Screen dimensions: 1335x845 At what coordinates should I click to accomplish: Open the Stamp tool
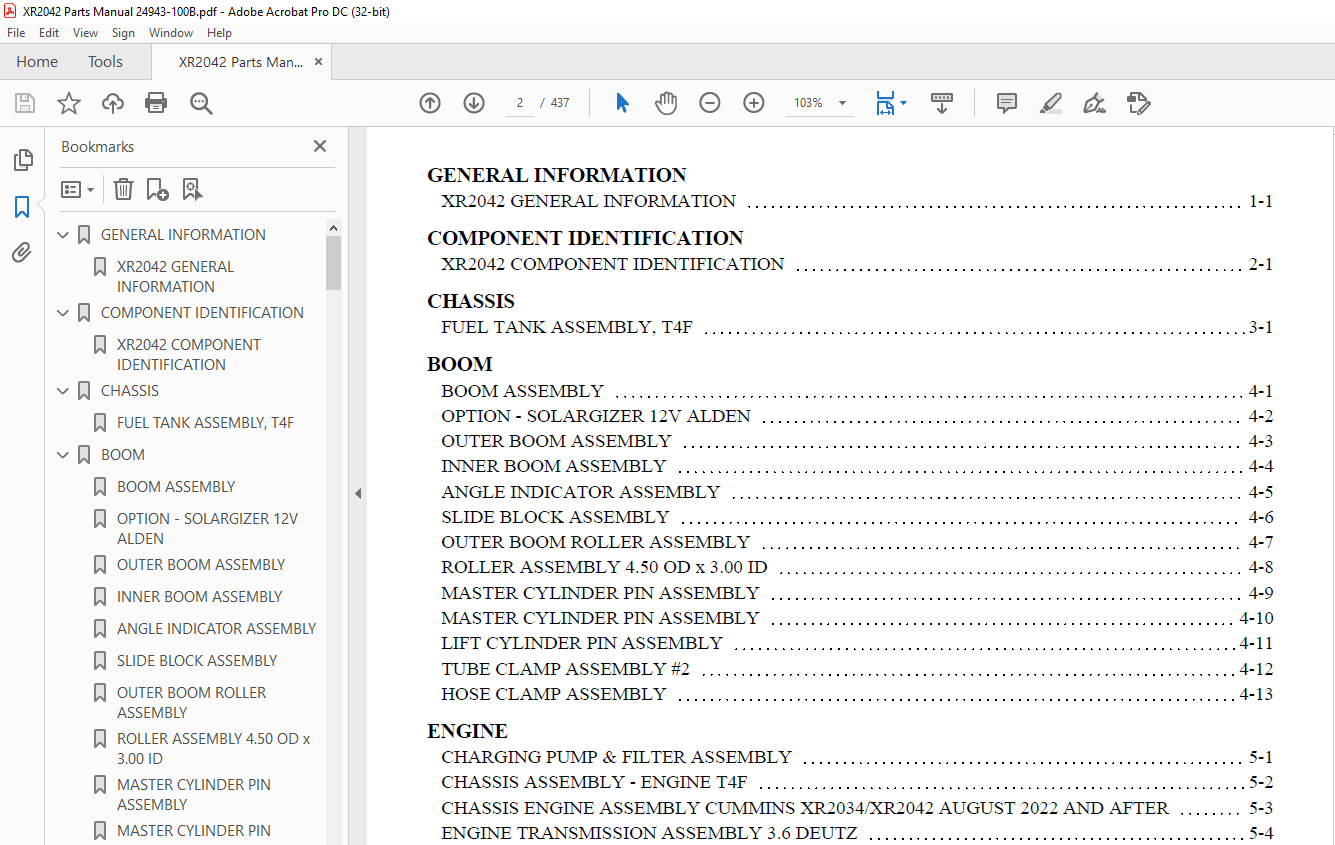1138,103
